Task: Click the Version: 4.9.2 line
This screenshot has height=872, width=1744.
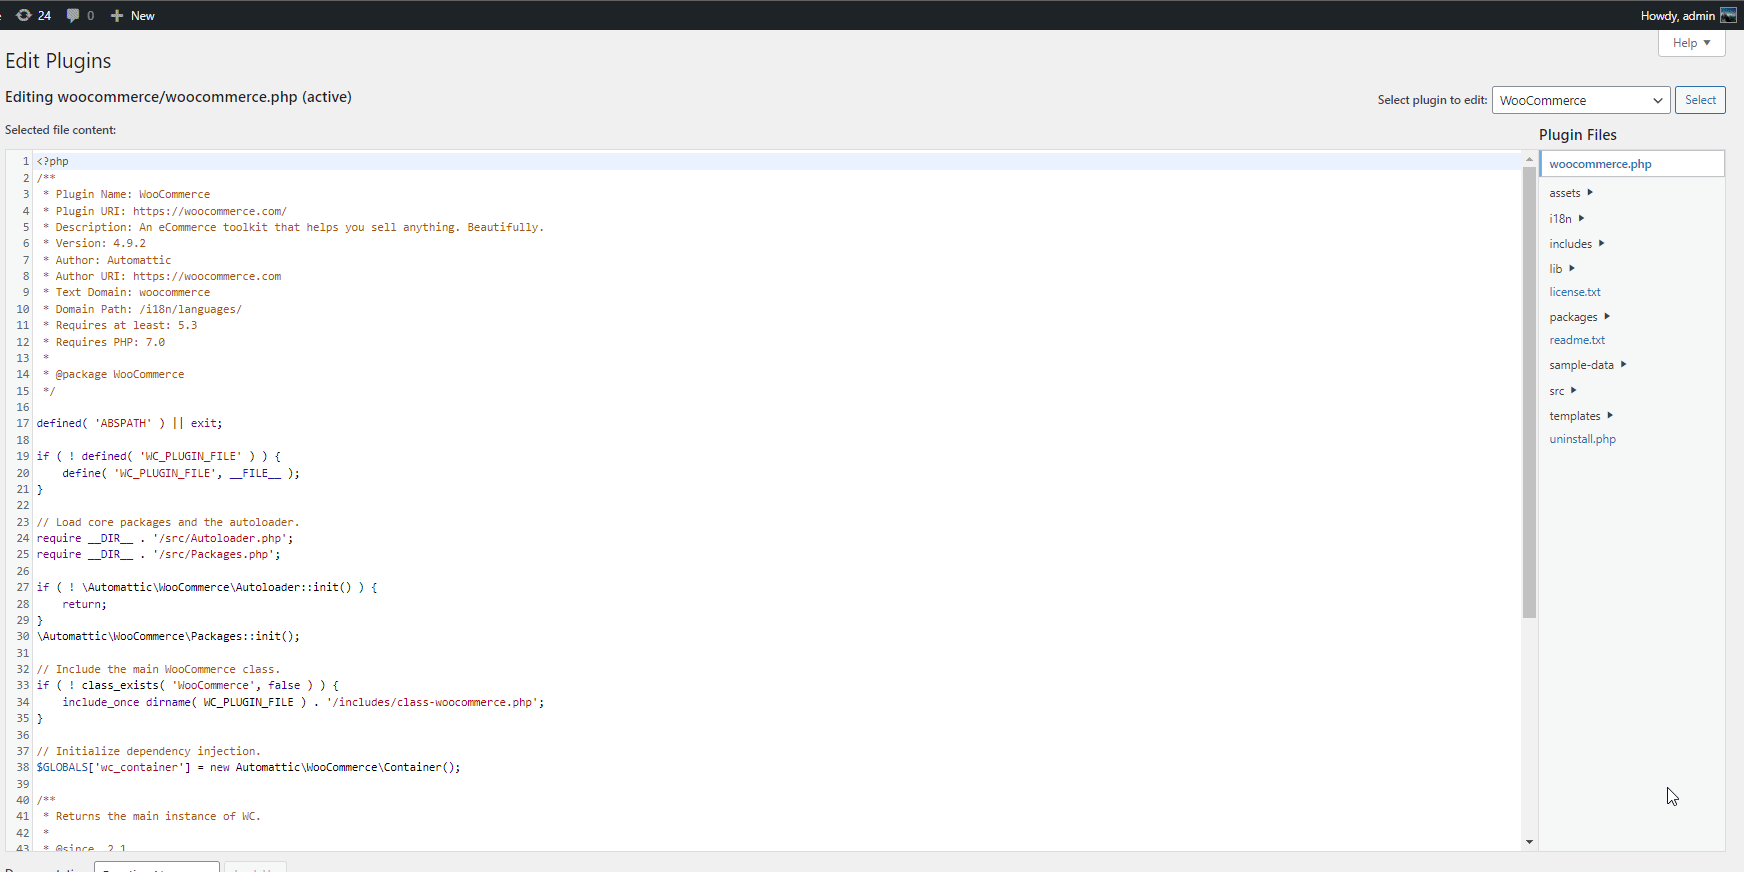Action: [x=94, y=243]
